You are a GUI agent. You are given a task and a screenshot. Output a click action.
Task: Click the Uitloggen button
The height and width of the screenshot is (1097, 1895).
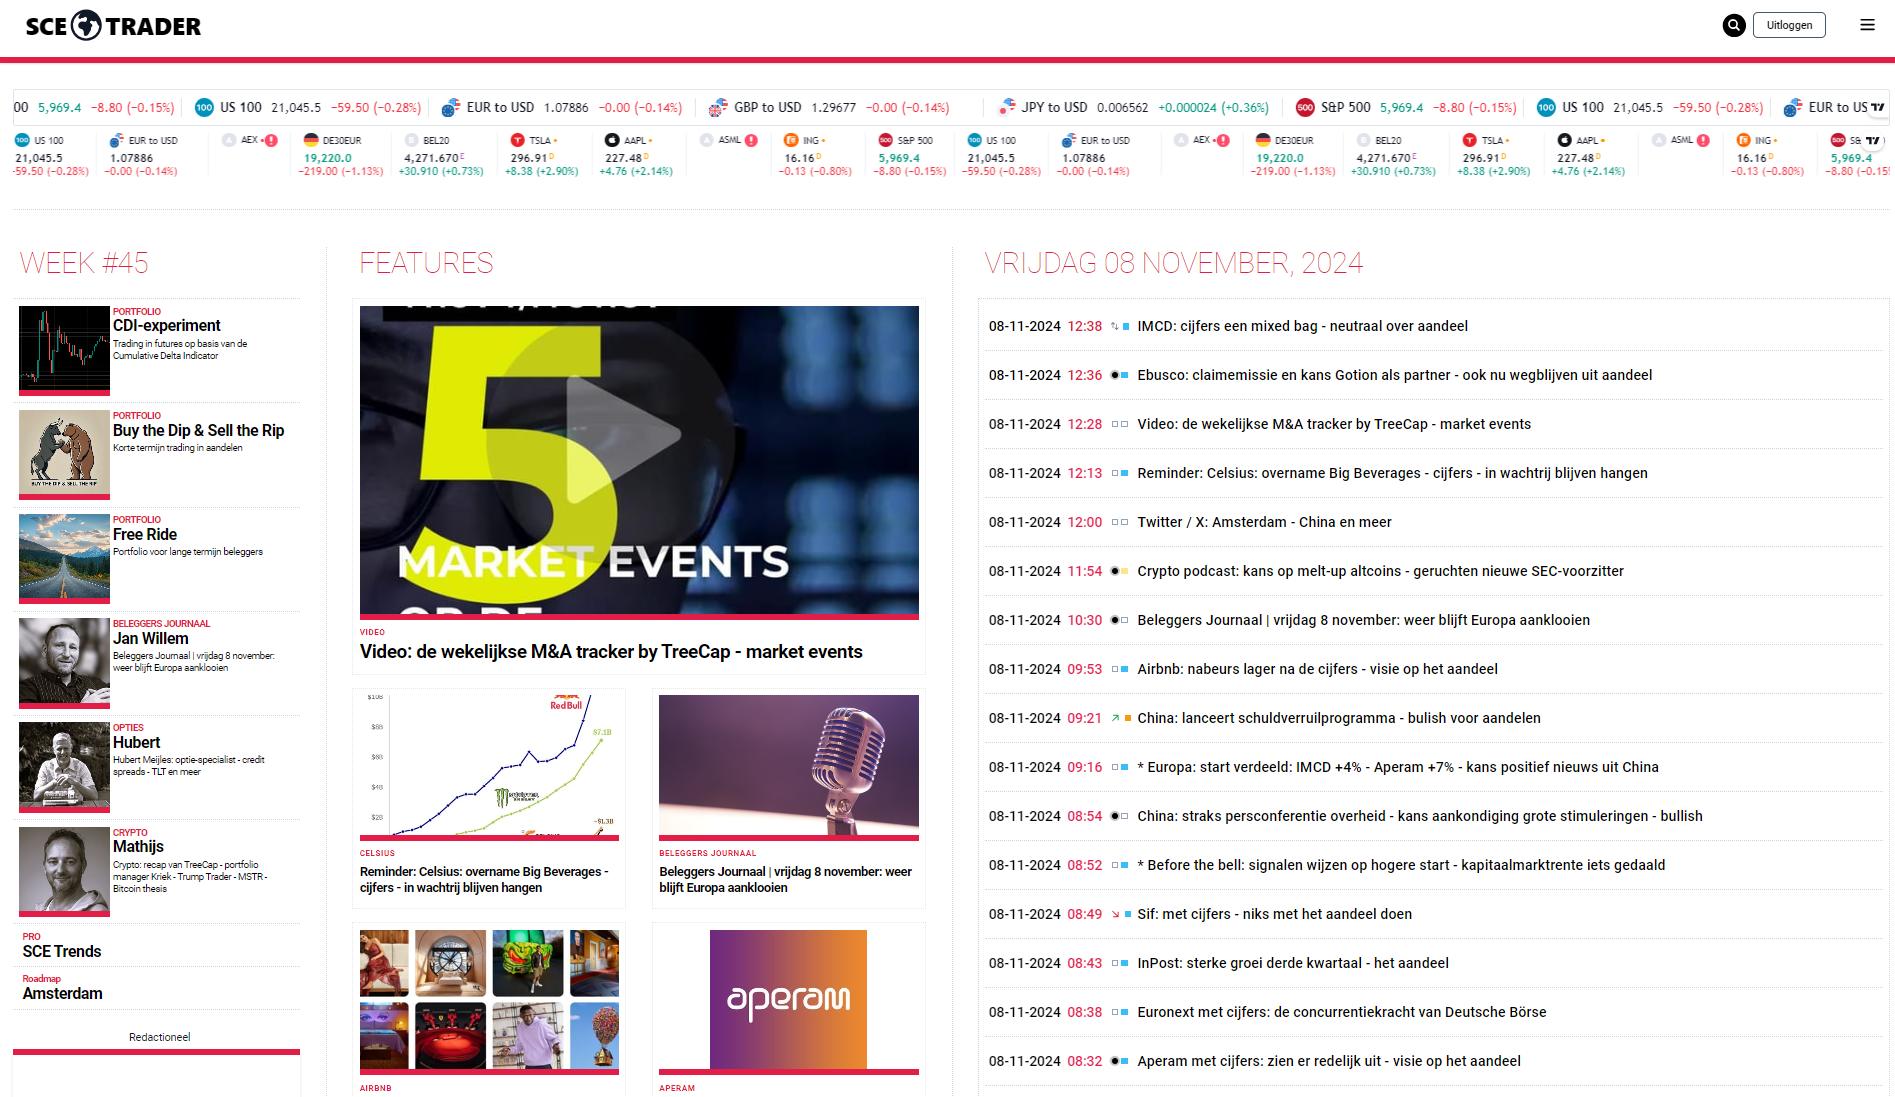[x=1789, y=26]
